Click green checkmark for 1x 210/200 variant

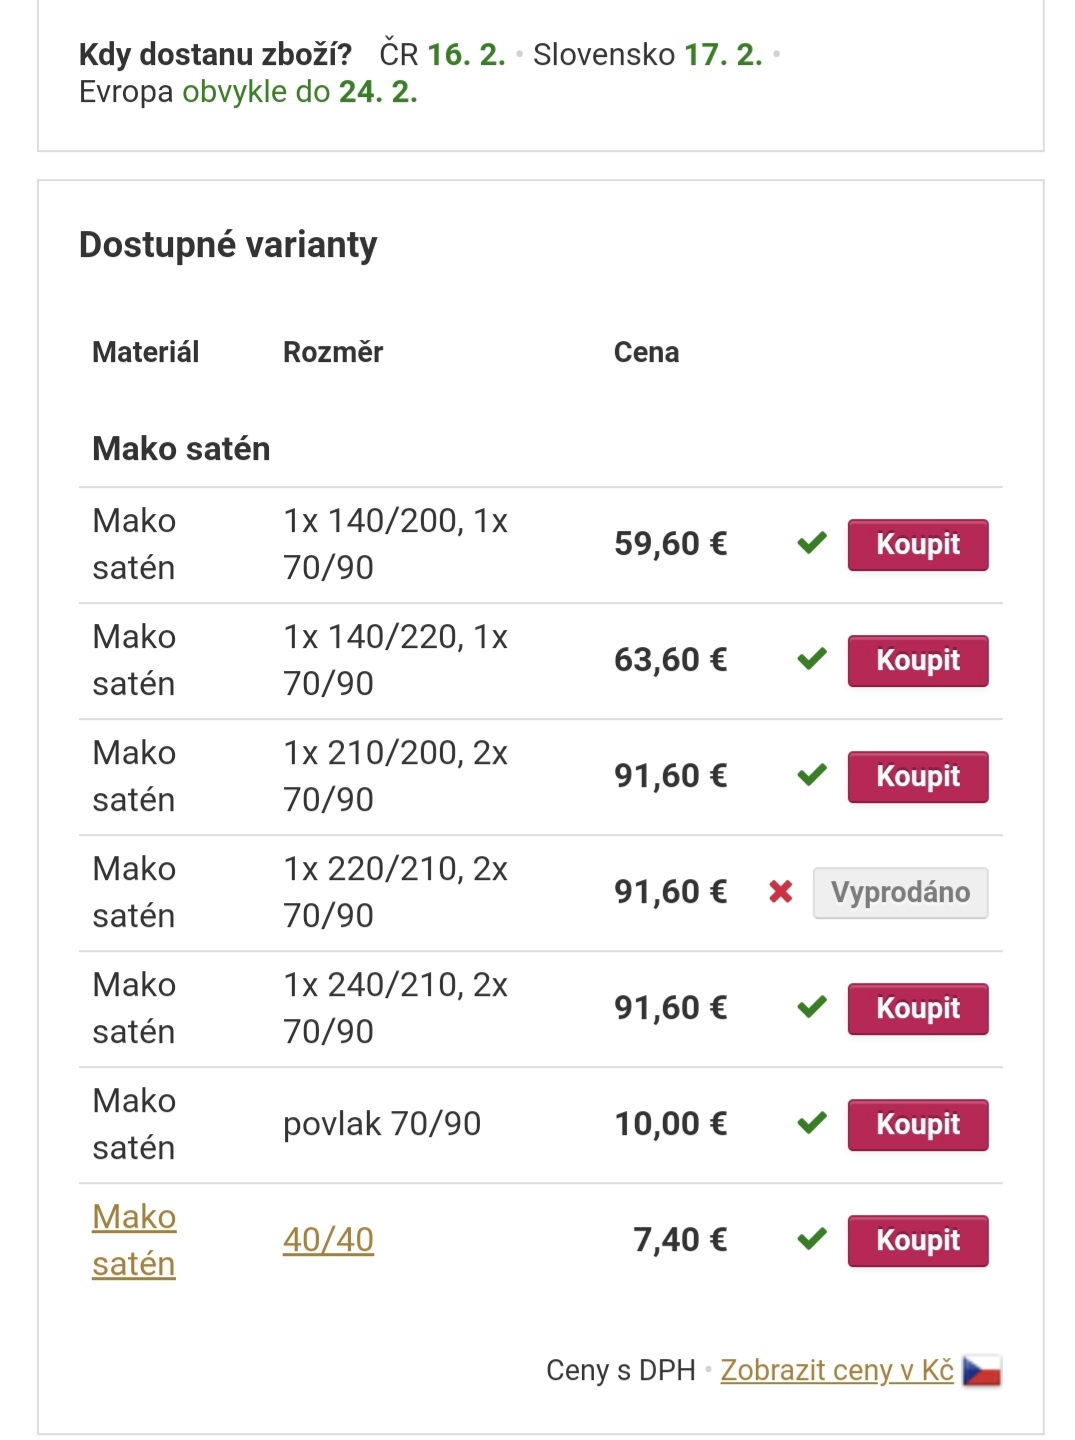812,775
